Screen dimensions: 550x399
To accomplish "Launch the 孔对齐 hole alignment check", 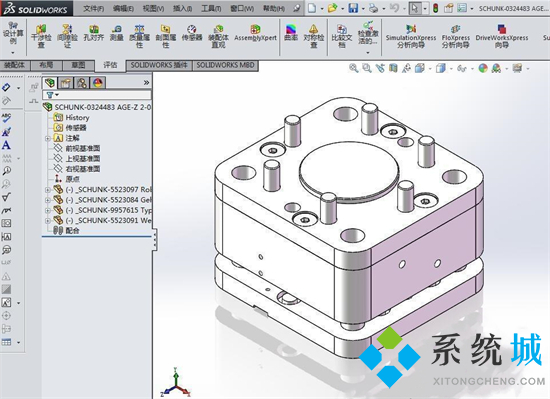I will tap(94, 33).
